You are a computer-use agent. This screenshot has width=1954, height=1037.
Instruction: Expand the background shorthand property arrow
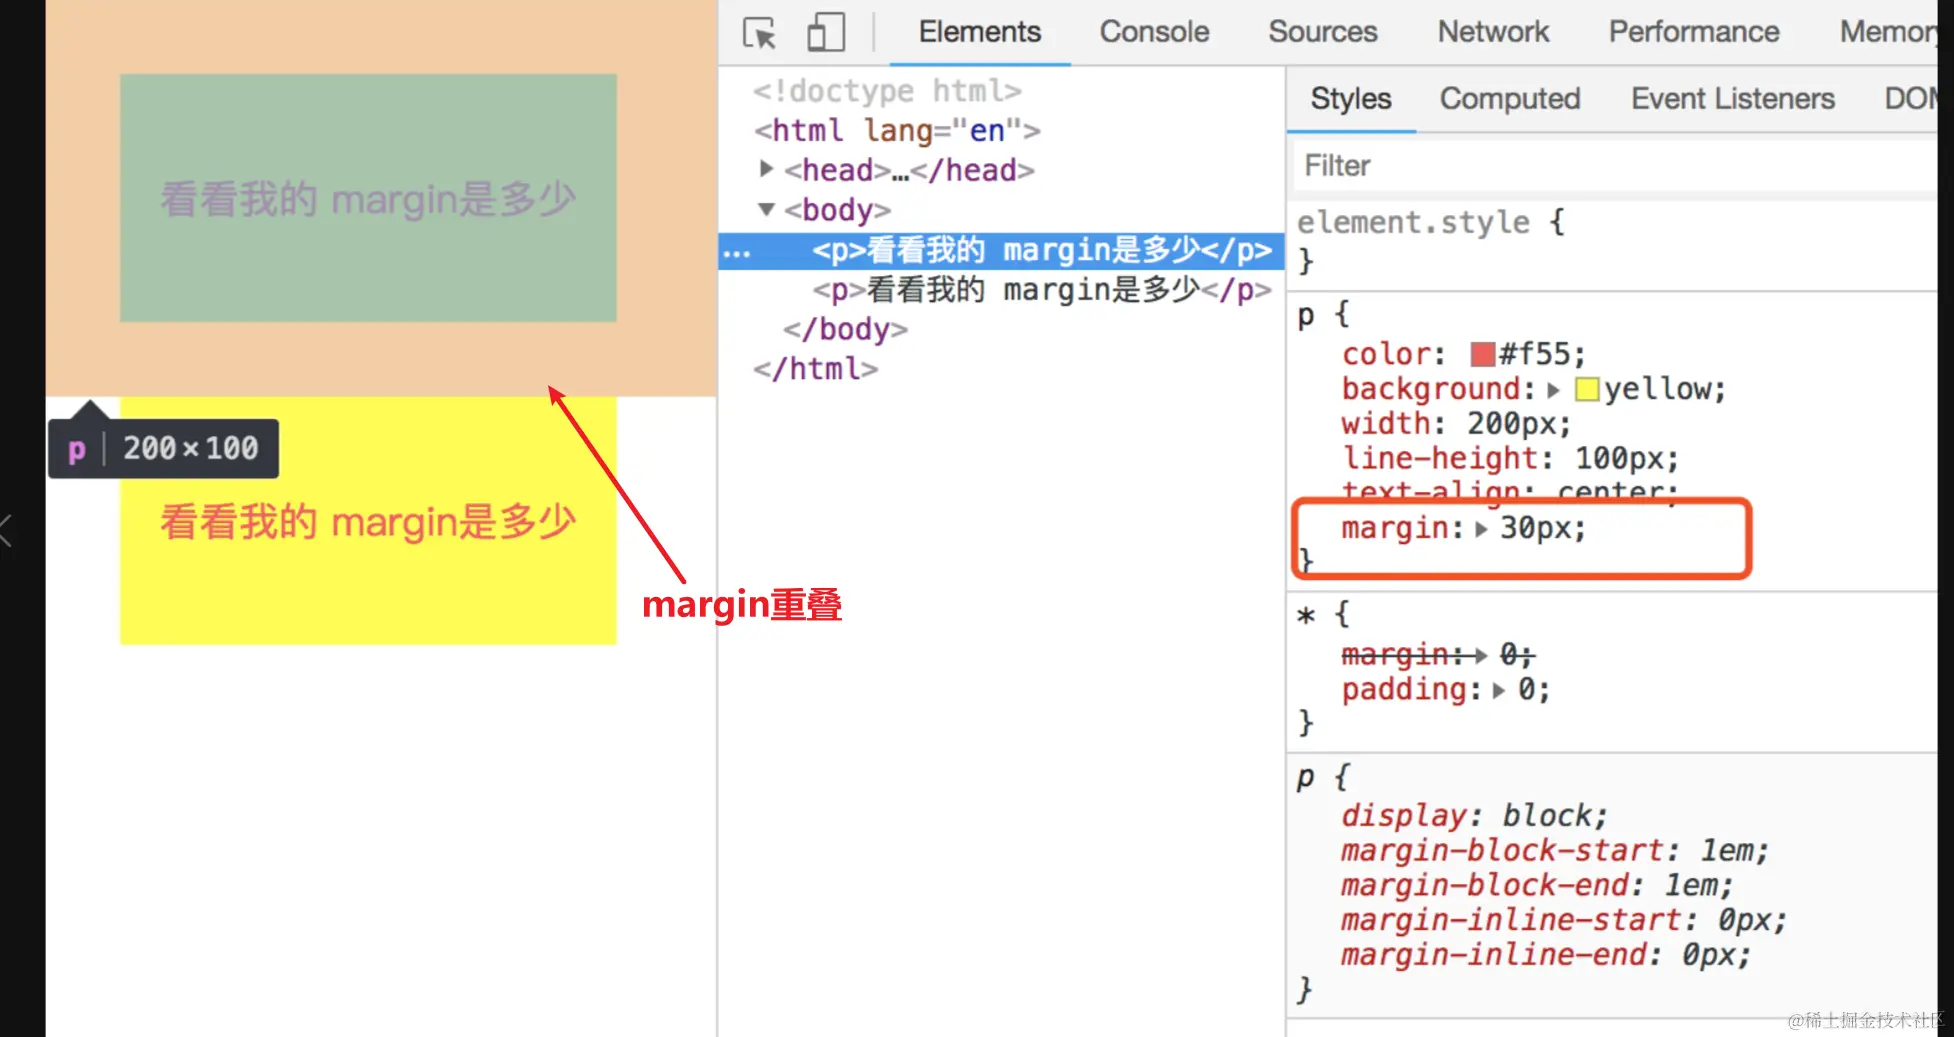[1553, 389]
